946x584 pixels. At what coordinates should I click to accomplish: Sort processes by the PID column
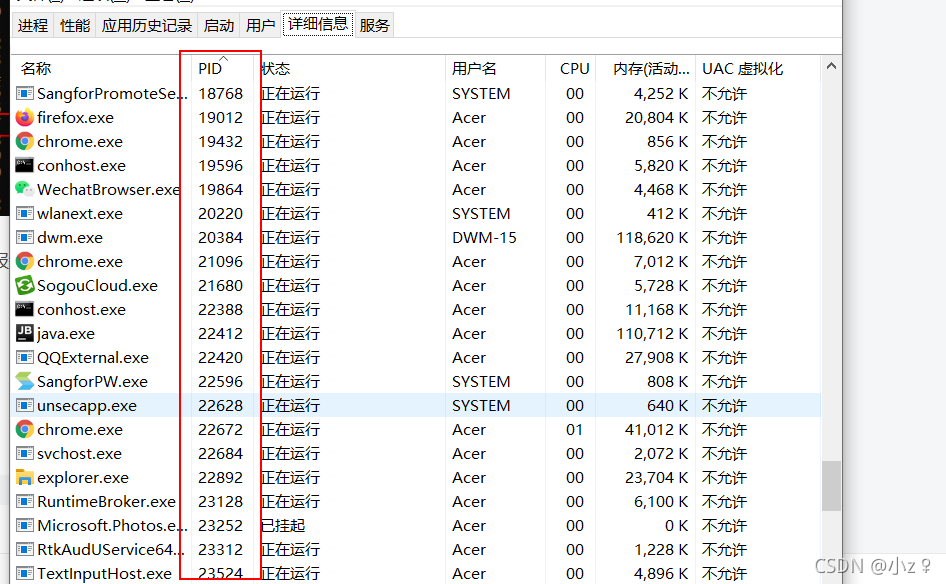coord(210,68)
